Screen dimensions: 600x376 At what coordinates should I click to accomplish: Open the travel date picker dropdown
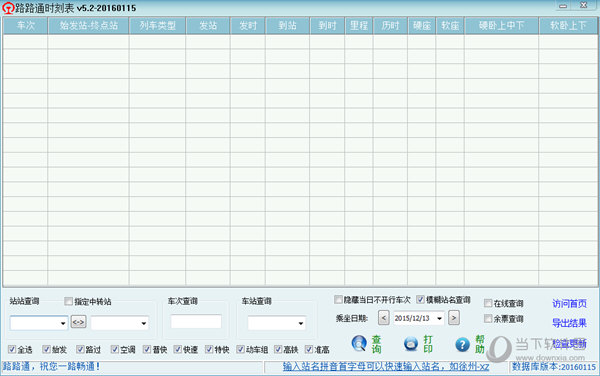pyautogui.click(x=439, y=318)
